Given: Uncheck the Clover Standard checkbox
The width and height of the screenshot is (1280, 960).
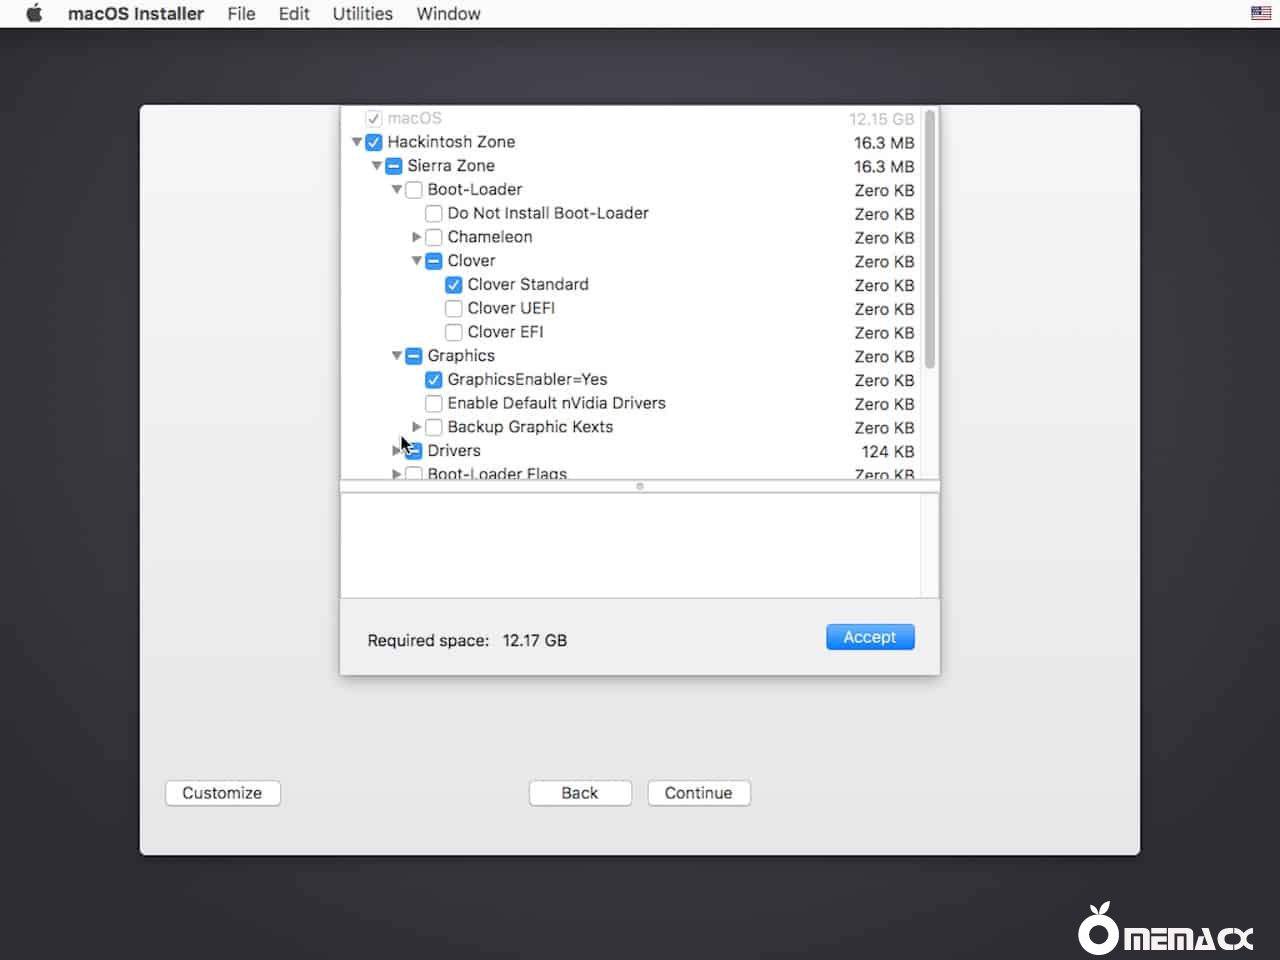Looking at the screenshot, I should pos(454,285).
